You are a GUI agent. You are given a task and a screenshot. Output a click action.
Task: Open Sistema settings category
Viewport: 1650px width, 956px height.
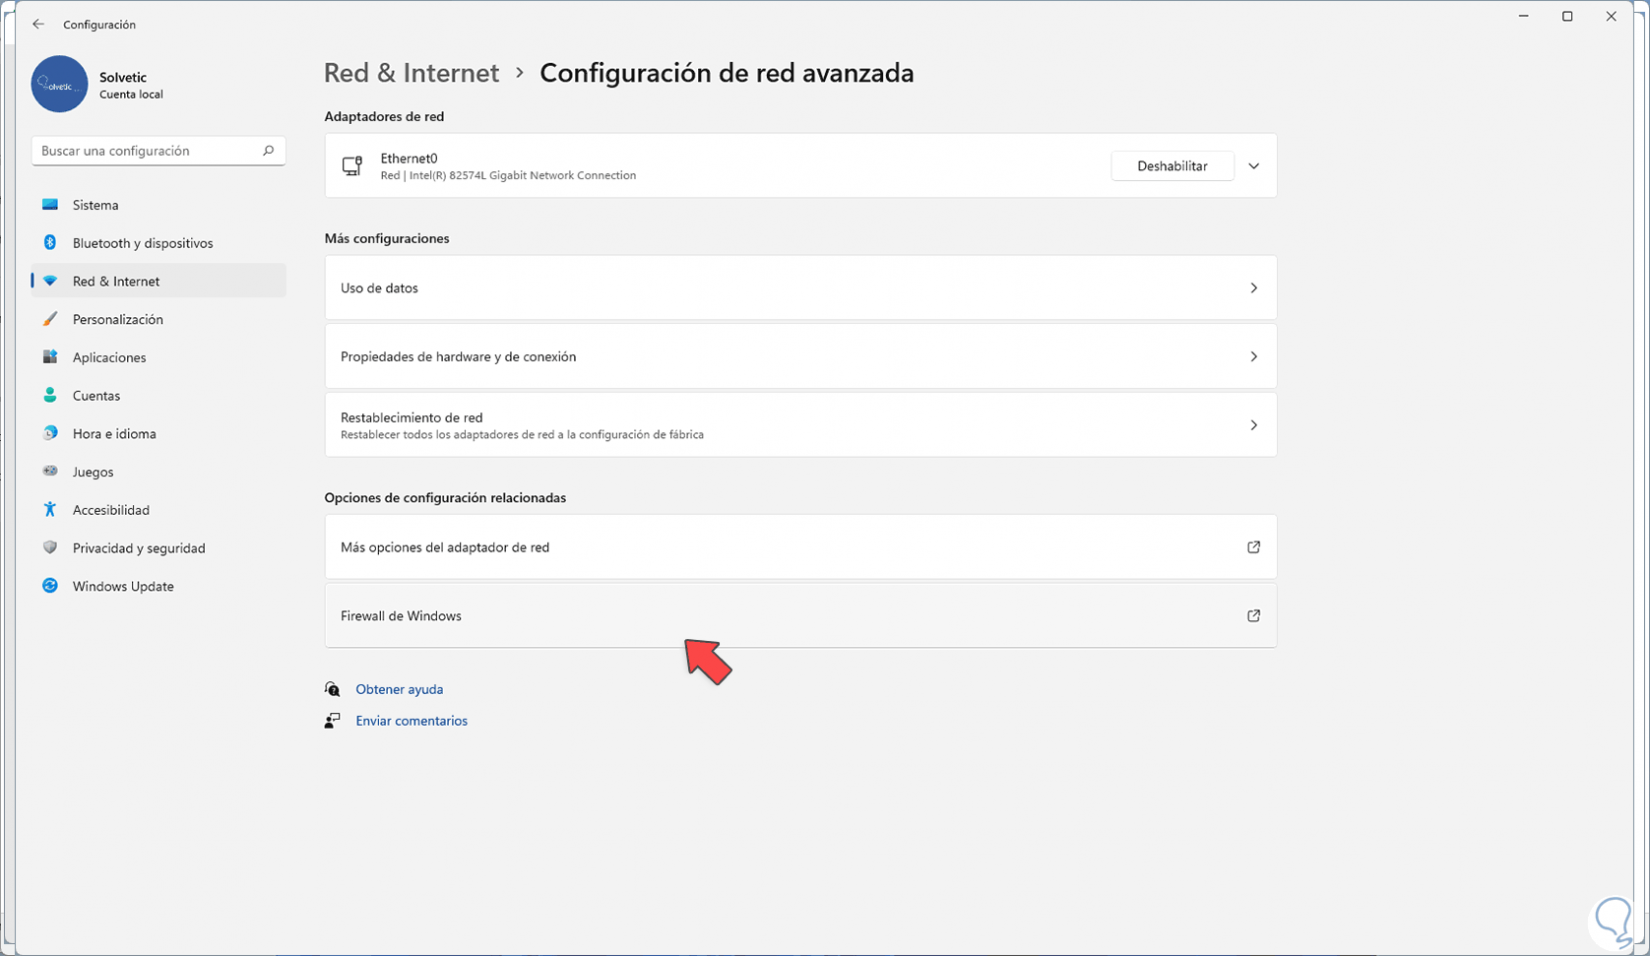95,205
